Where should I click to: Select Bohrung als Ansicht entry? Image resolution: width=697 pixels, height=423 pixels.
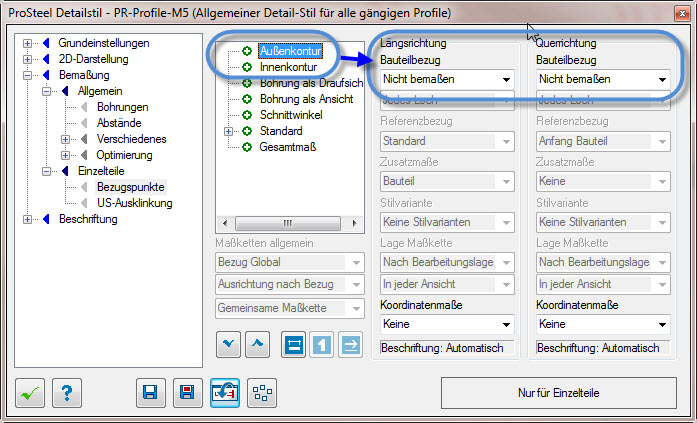[x=307, y=99]
